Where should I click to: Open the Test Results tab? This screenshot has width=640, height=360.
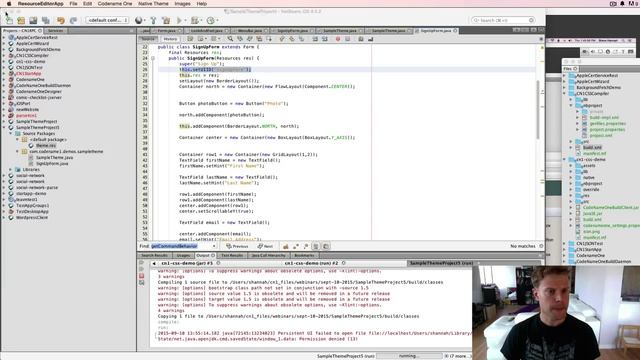232,255
